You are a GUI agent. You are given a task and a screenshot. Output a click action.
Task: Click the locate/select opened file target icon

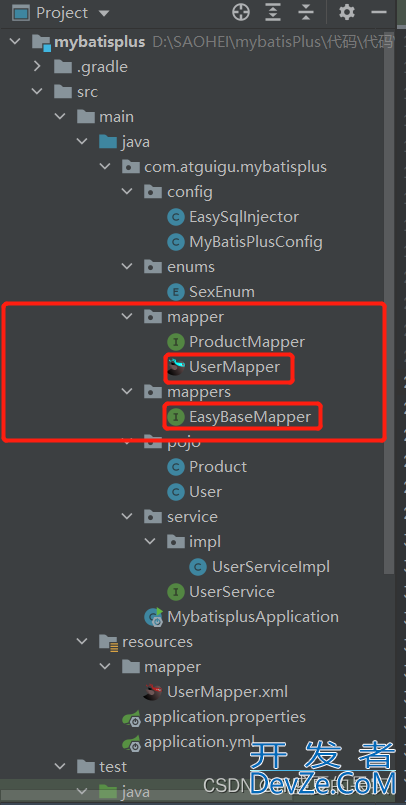241,12
